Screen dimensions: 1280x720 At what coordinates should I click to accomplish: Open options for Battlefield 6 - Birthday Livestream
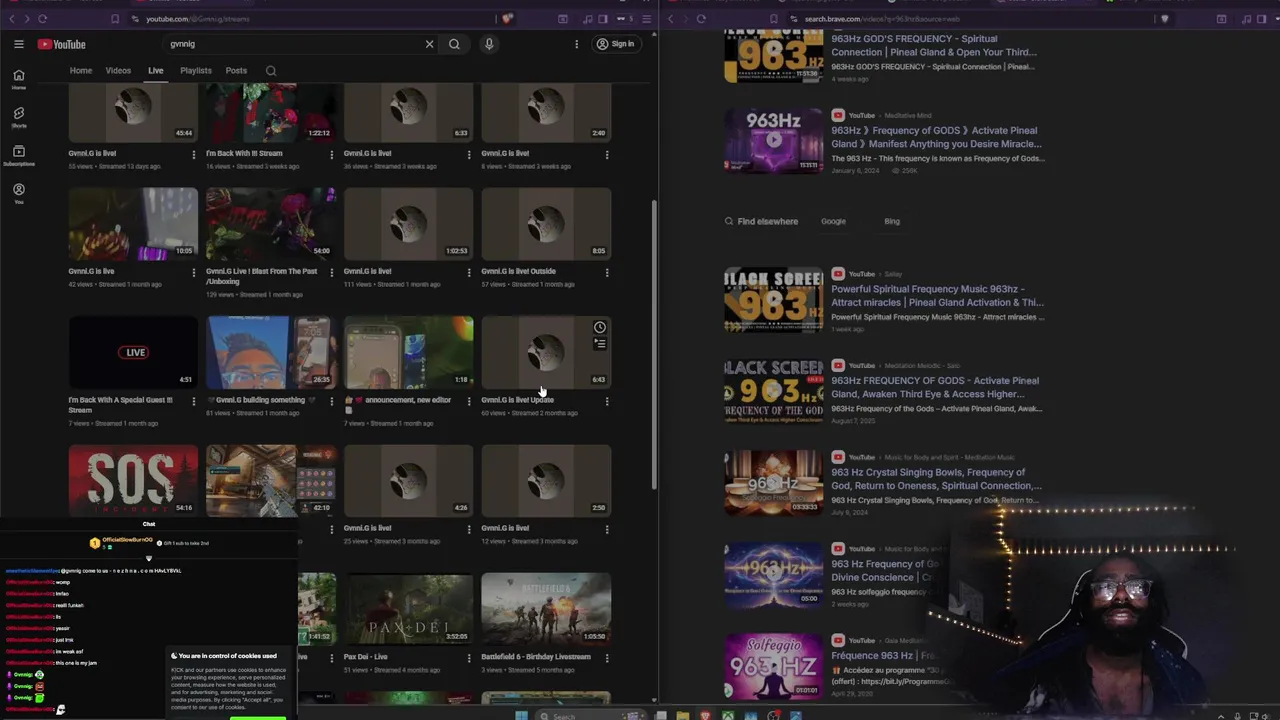pyautogui.click(x=606, y=658)
